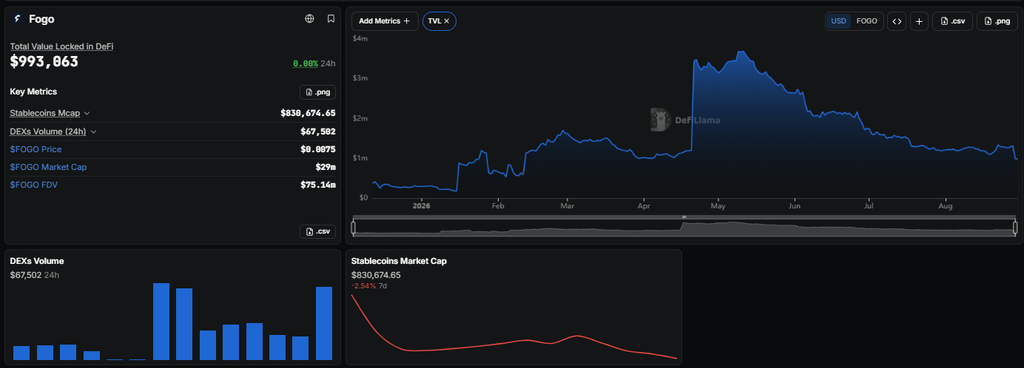1024x368 pixels.
Task: Switch chart denomination to USD
Action: [839, 22]
